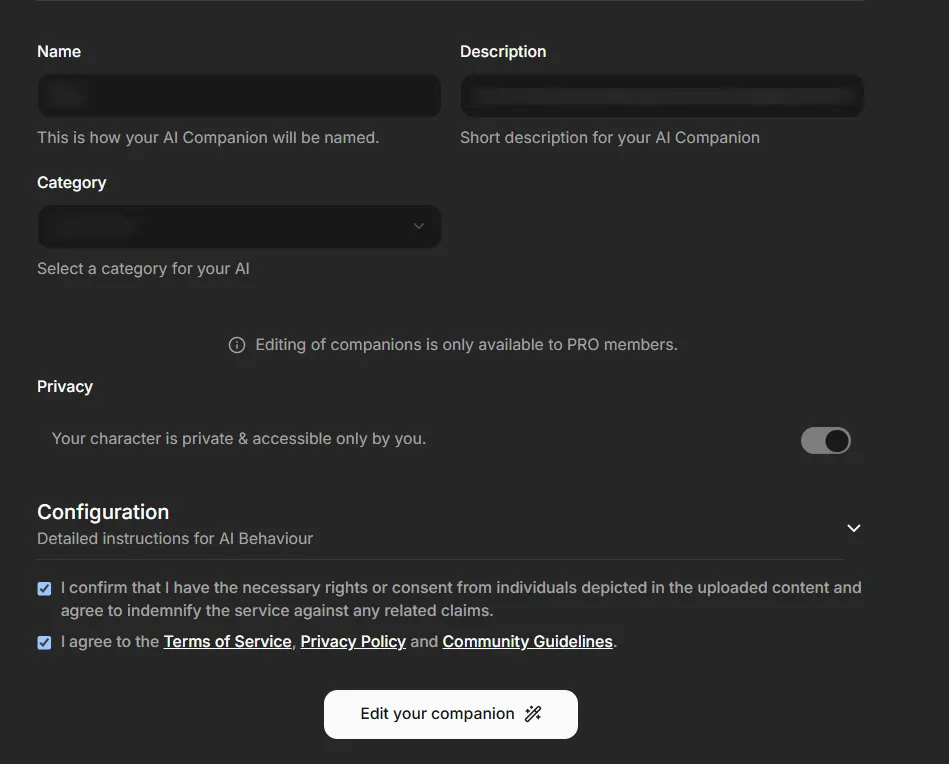Viewport: 949px width, 764px height.
Task: Click the Name input field
Action: click(x=239, y=96)
